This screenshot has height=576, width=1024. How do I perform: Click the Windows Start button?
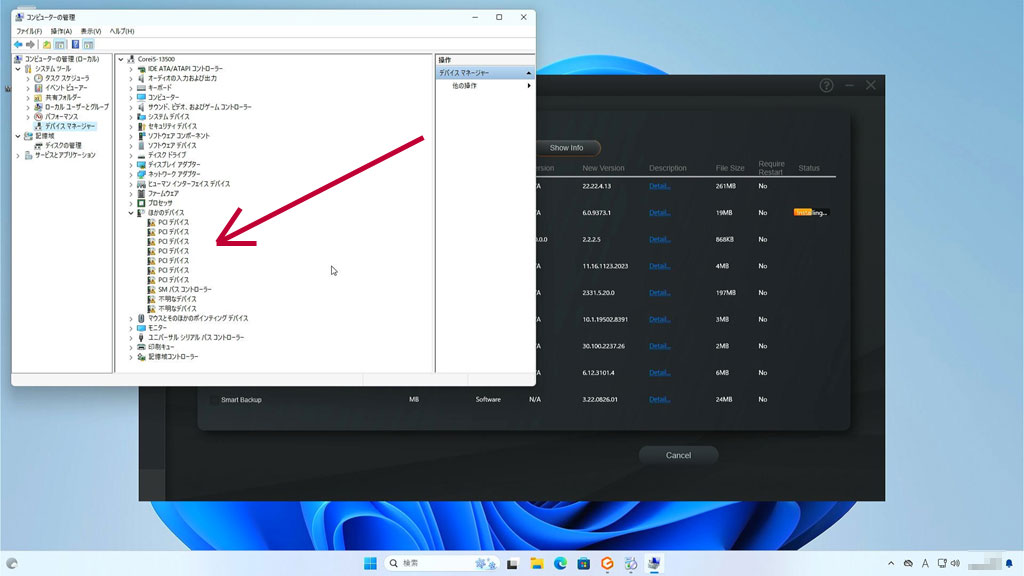coord(370,564)
